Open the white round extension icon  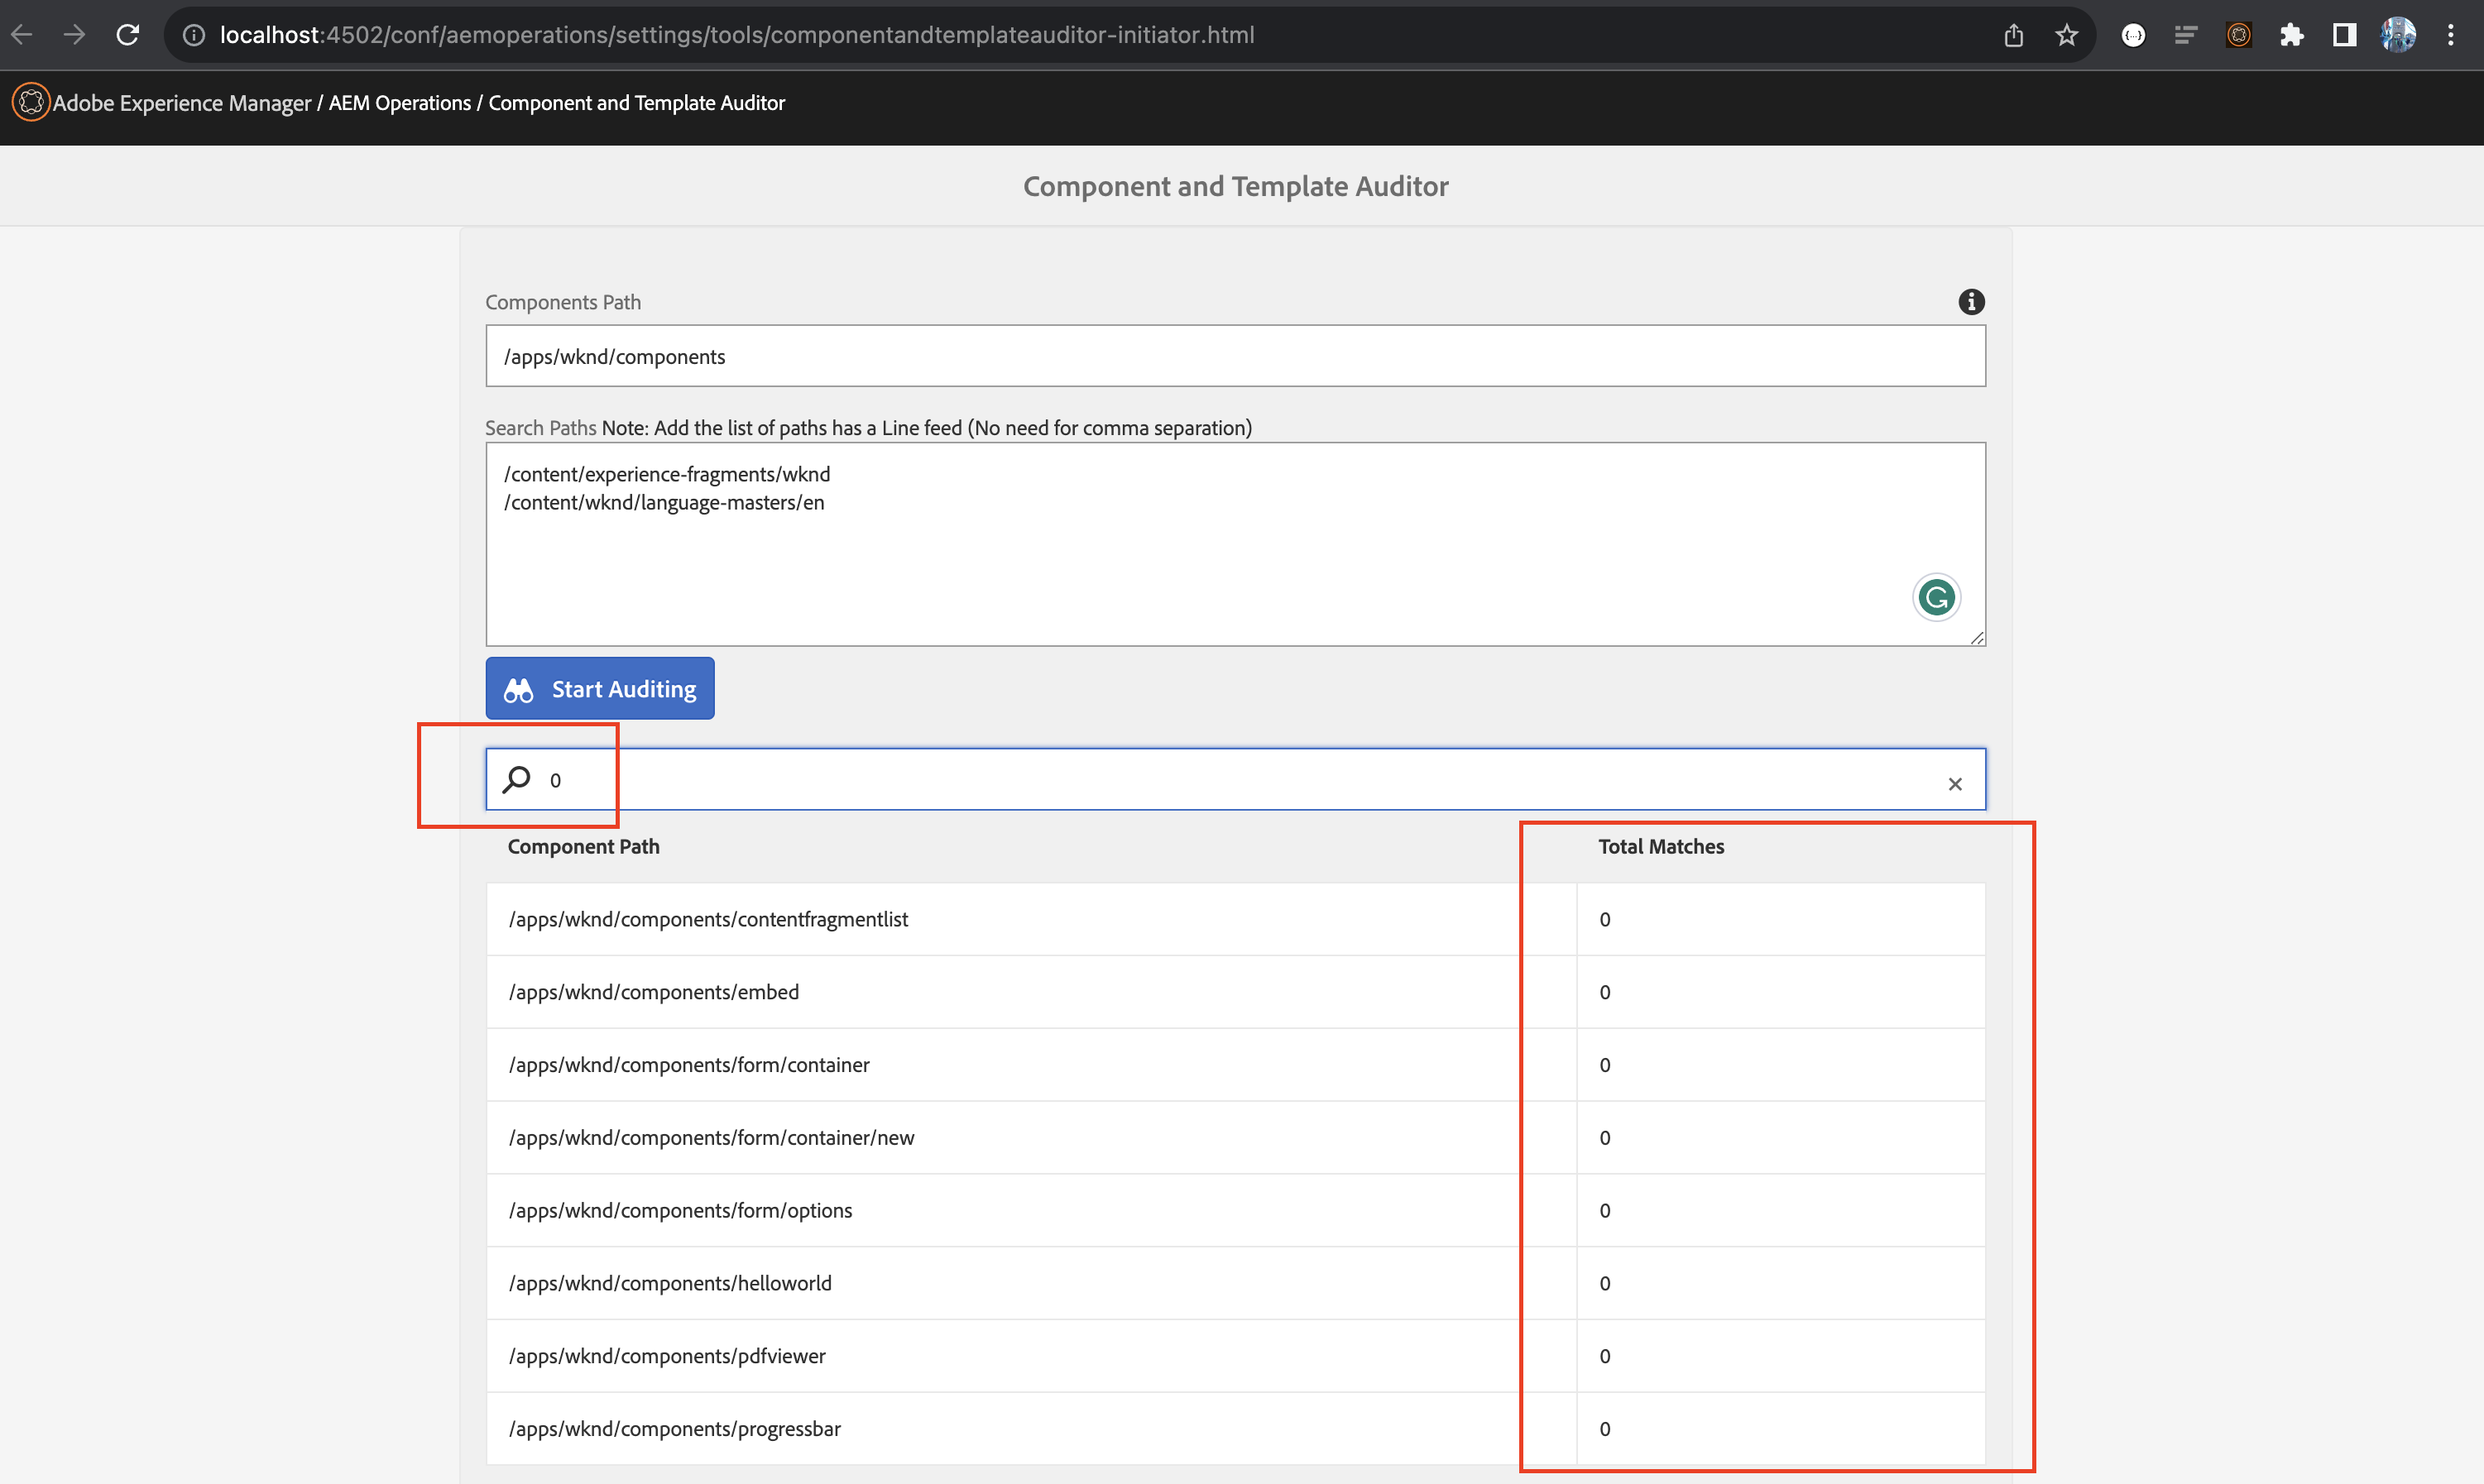tap(2133, 35)
